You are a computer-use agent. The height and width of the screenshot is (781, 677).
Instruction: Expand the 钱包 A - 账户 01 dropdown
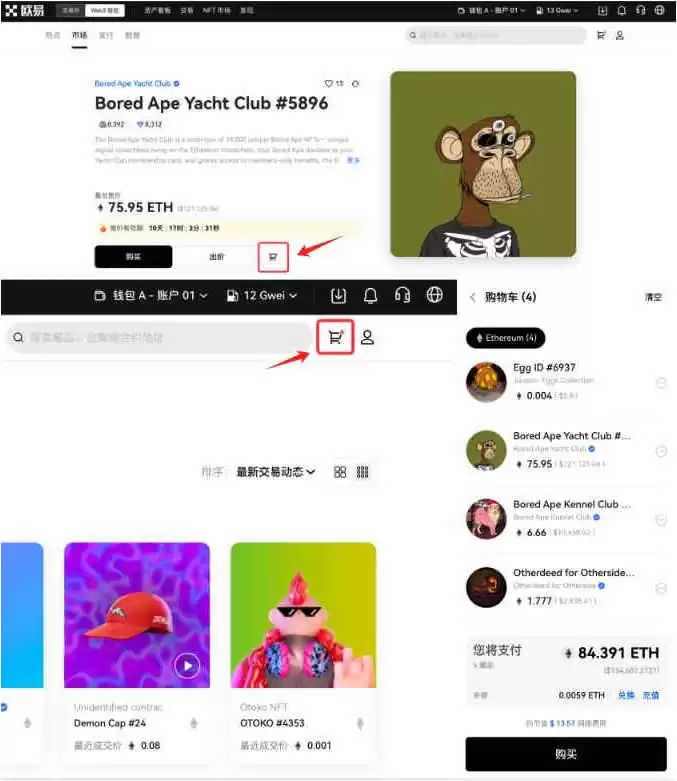[x=151, y=296]
